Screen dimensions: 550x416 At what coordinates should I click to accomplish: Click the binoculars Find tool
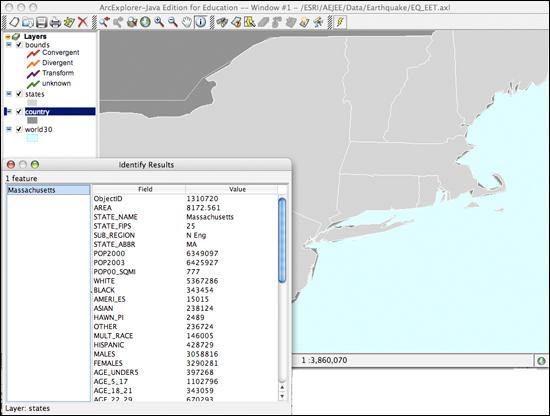pos(222,22)
